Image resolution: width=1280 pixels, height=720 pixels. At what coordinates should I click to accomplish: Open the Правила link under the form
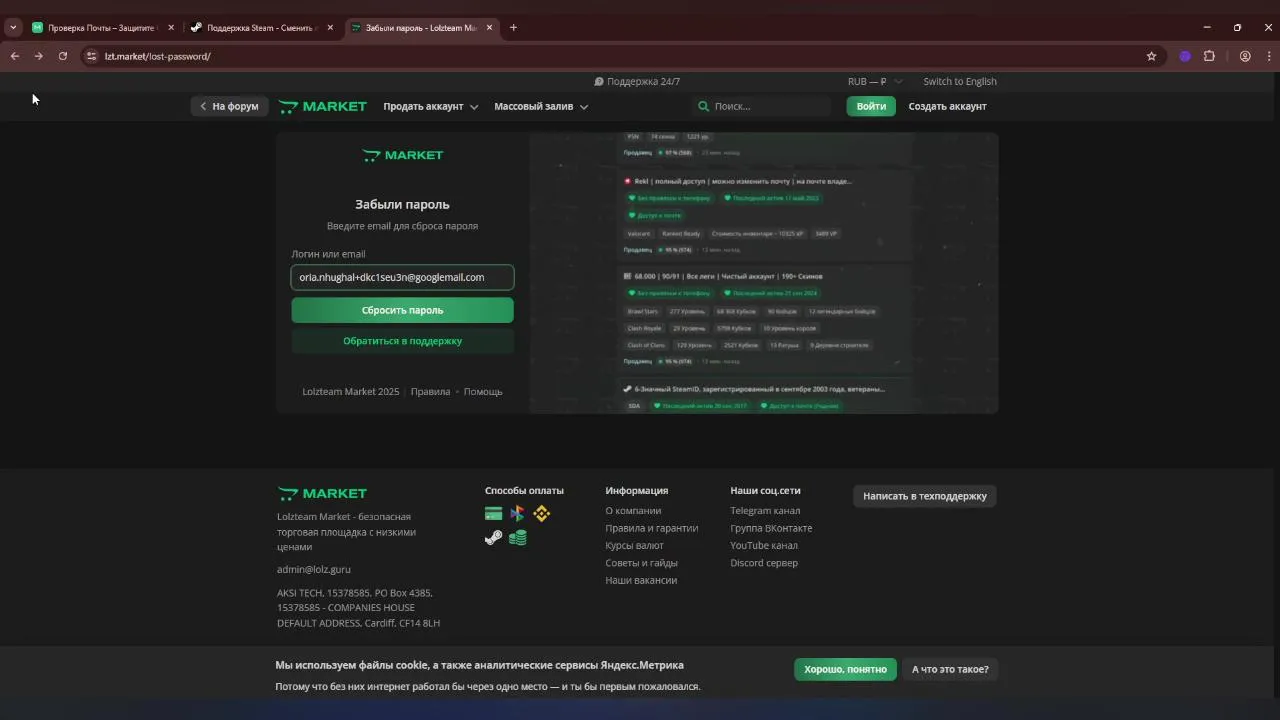430,391
